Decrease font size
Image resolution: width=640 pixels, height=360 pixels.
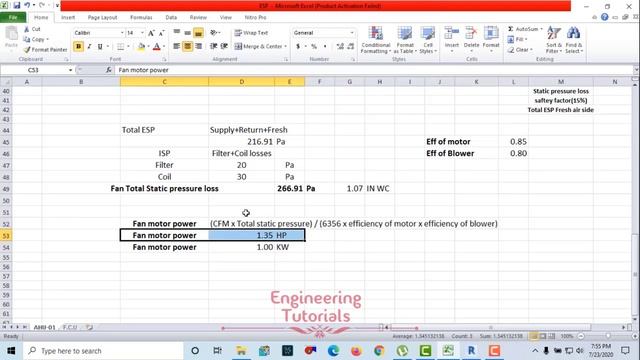161,33
